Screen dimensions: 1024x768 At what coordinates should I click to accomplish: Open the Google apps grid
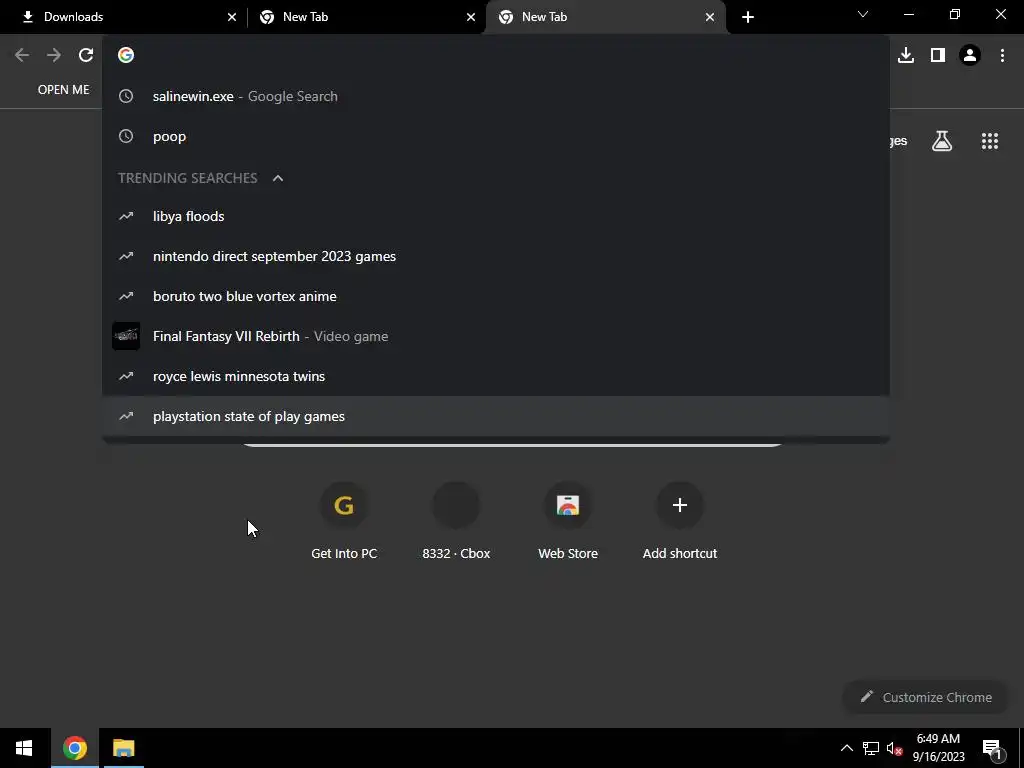pyautogui.click(x=990, y=141)
